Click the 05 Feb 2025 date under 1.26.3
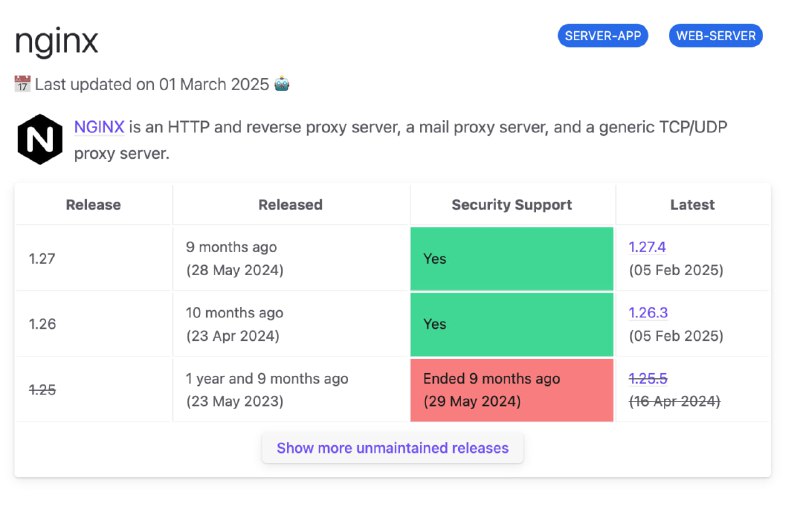Screen dimensions: 800x509 [676, 336]
